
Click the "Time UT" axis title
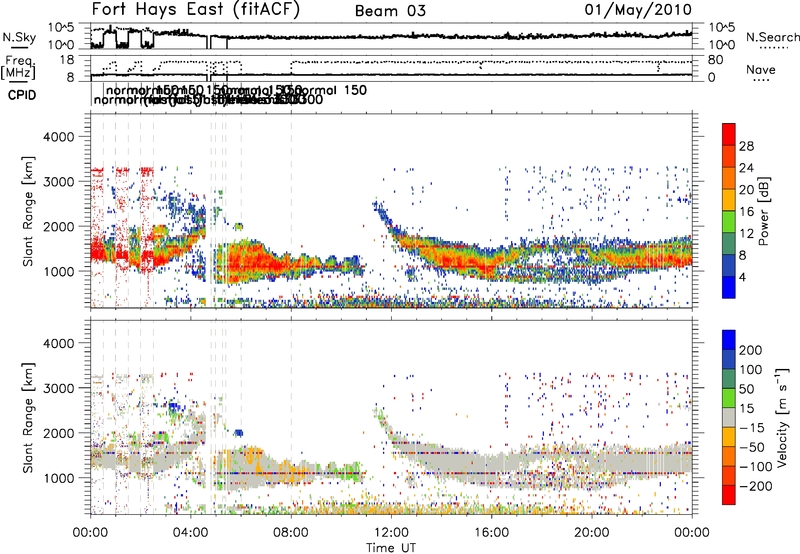pos(391,548)
